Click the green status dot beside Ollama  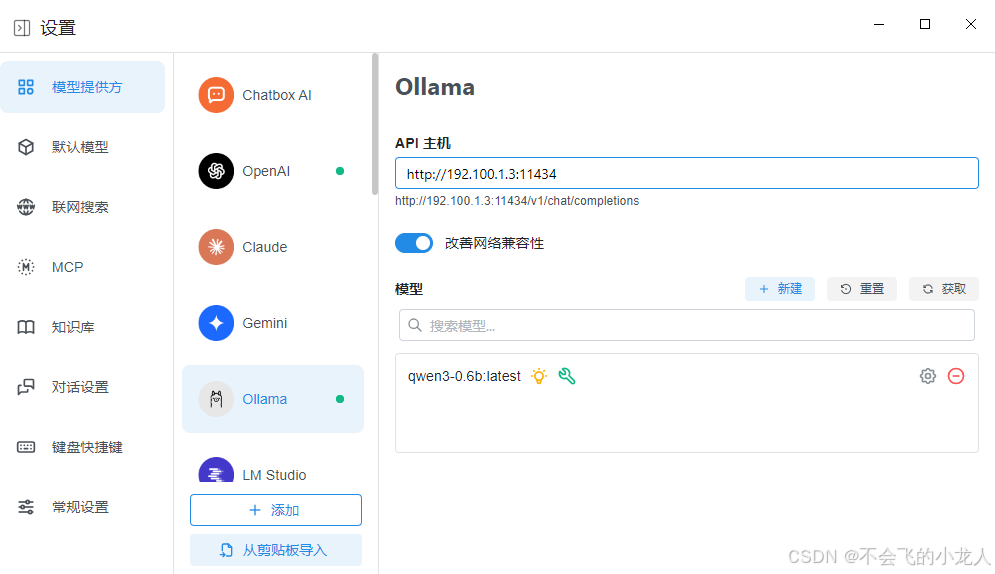pyautogui.click(x=340, y=399)
